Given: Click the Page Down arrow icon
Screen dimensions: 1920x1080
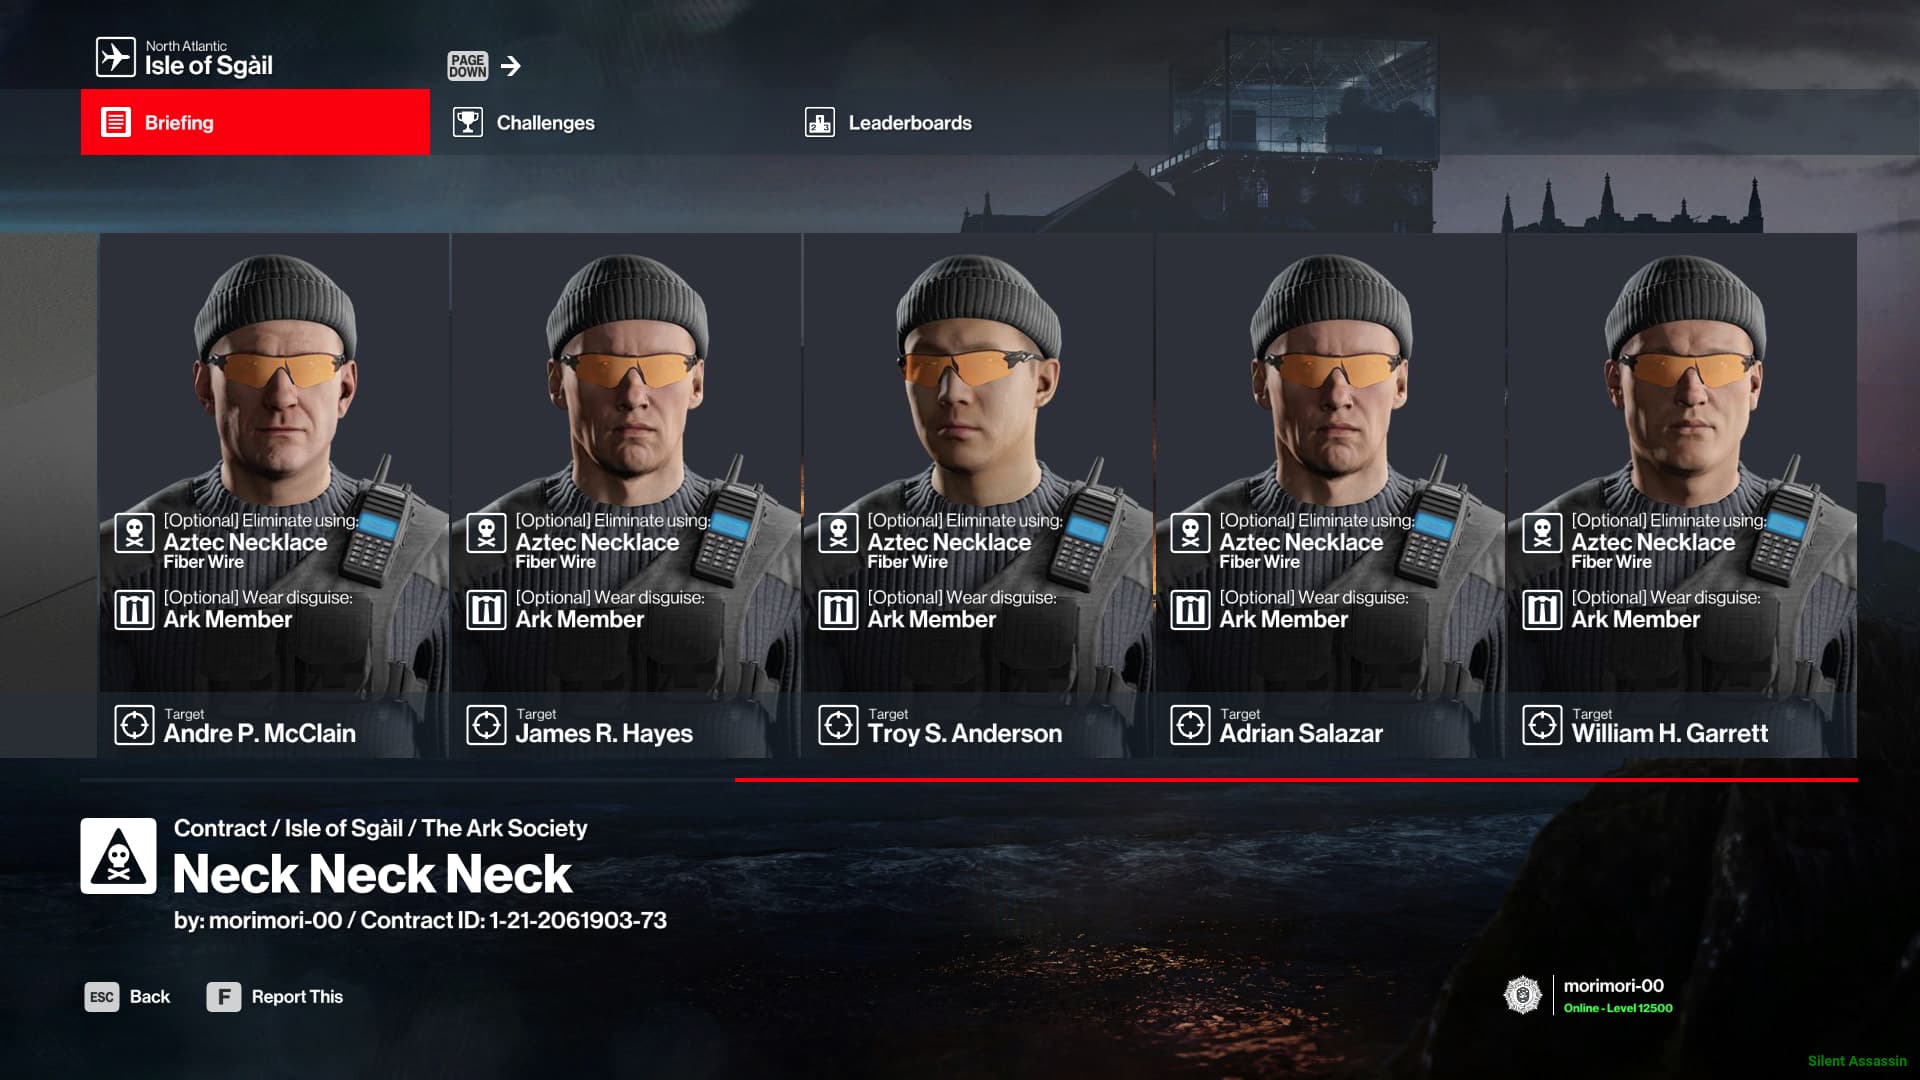Looking at the screenshot, I should coord(511,66).
